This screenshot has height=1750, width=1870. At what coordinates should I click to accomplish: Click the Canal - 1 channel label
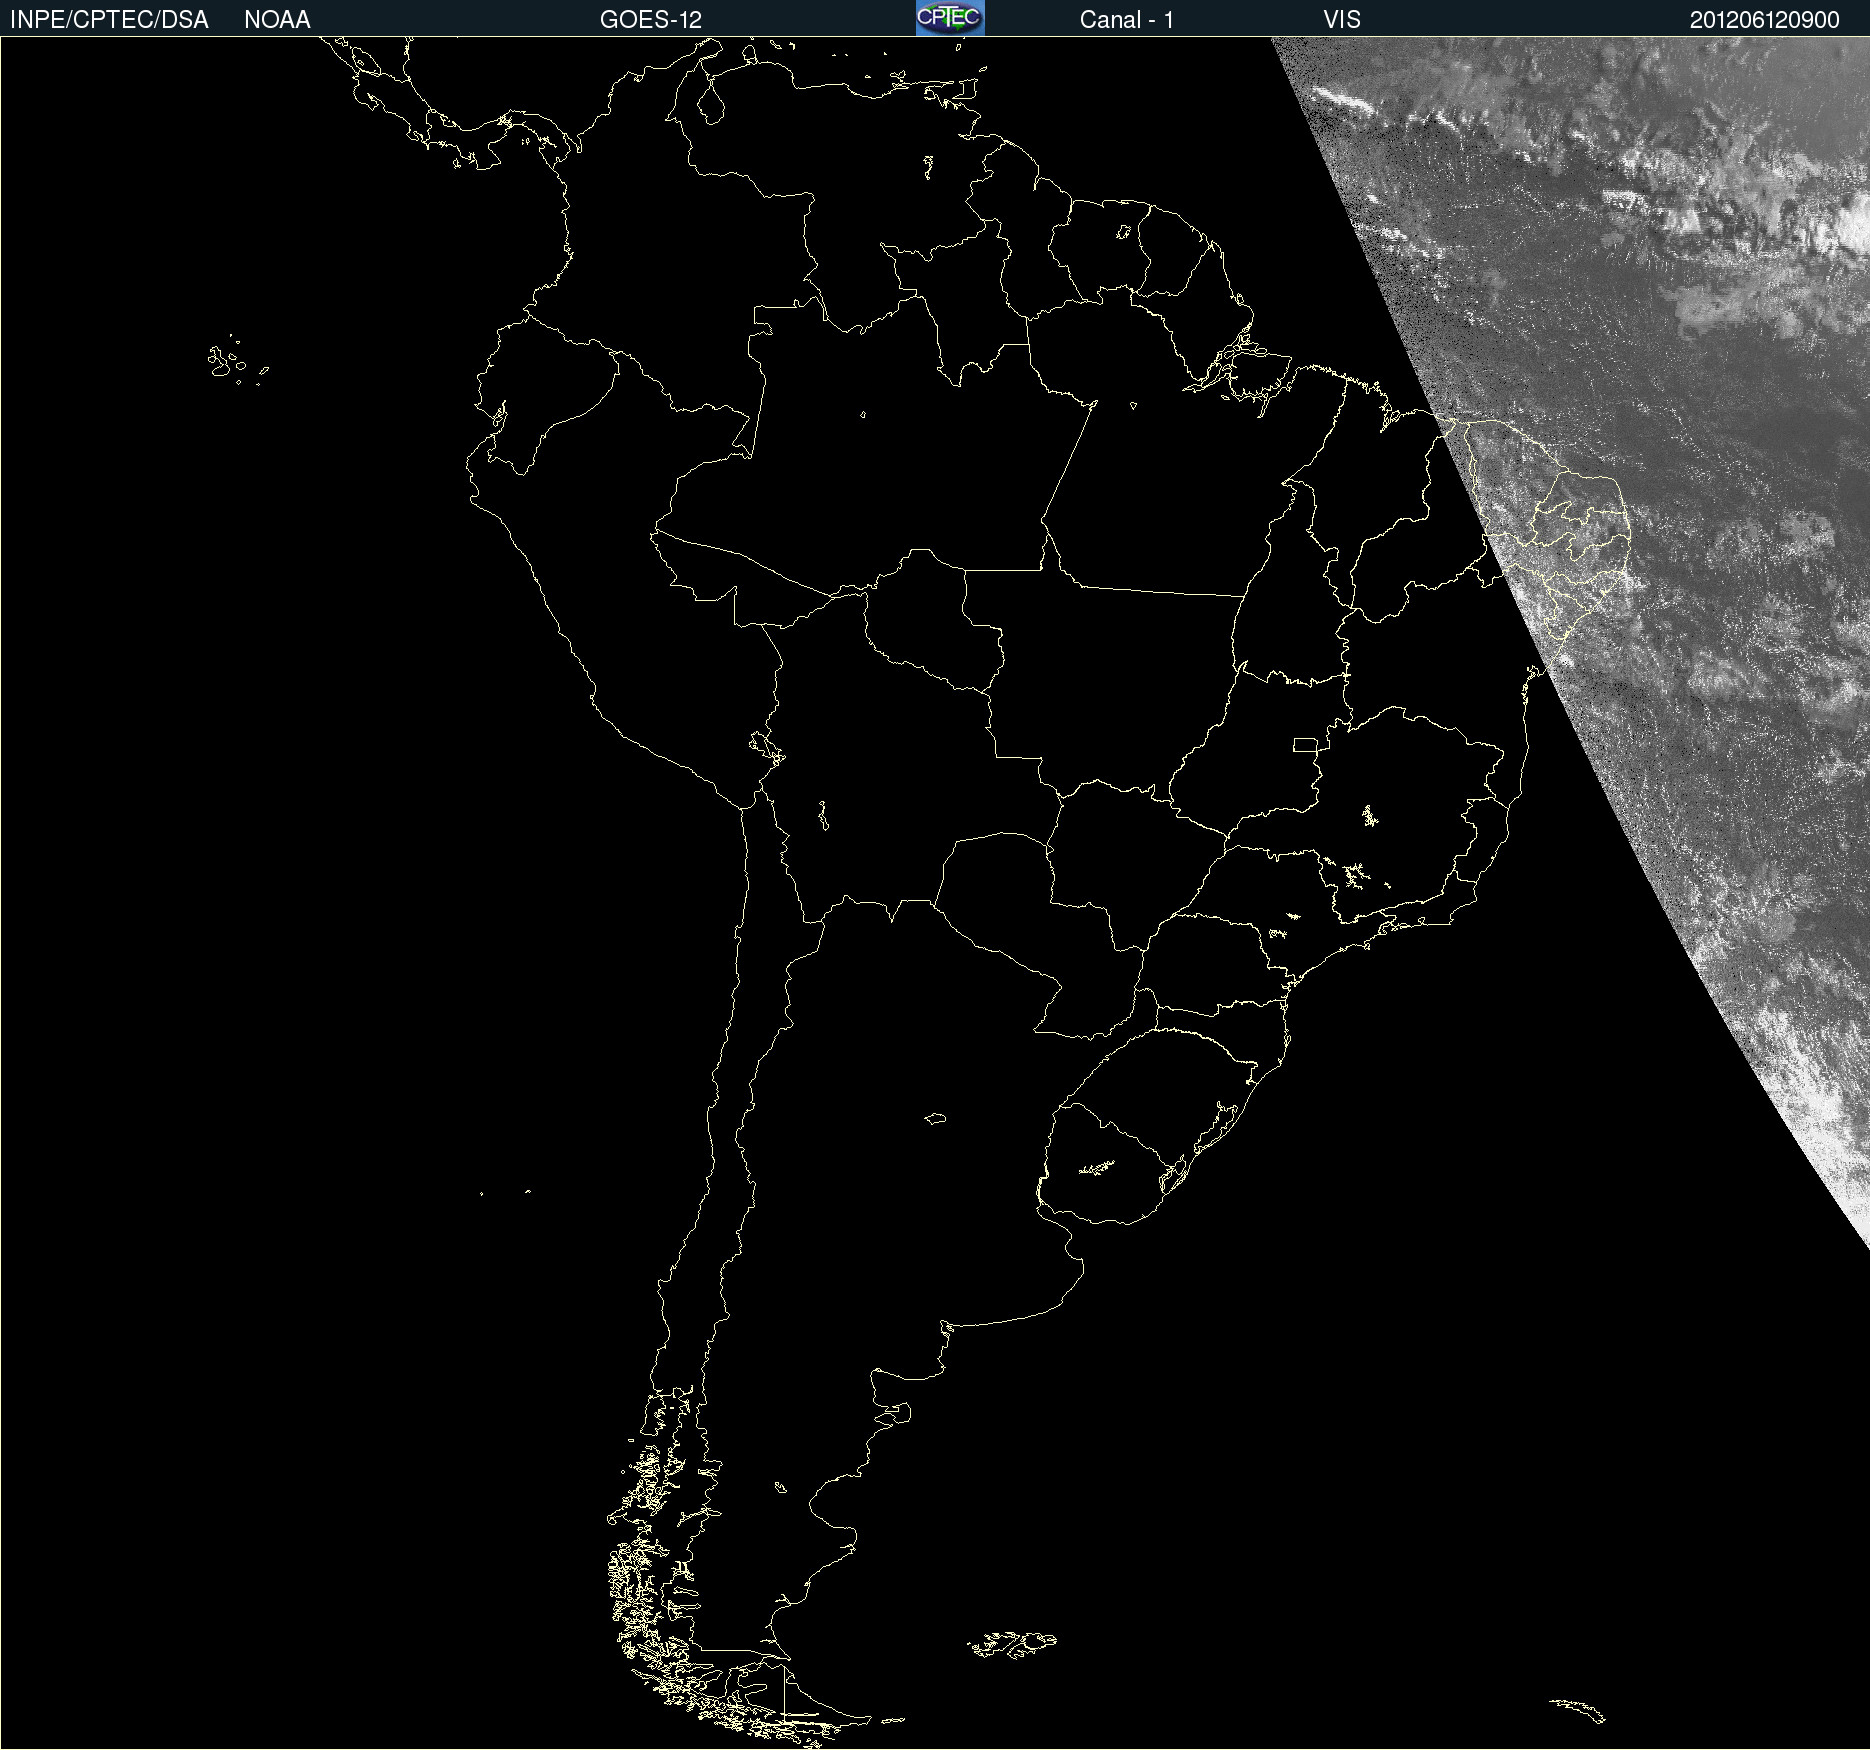(1127, 20)
